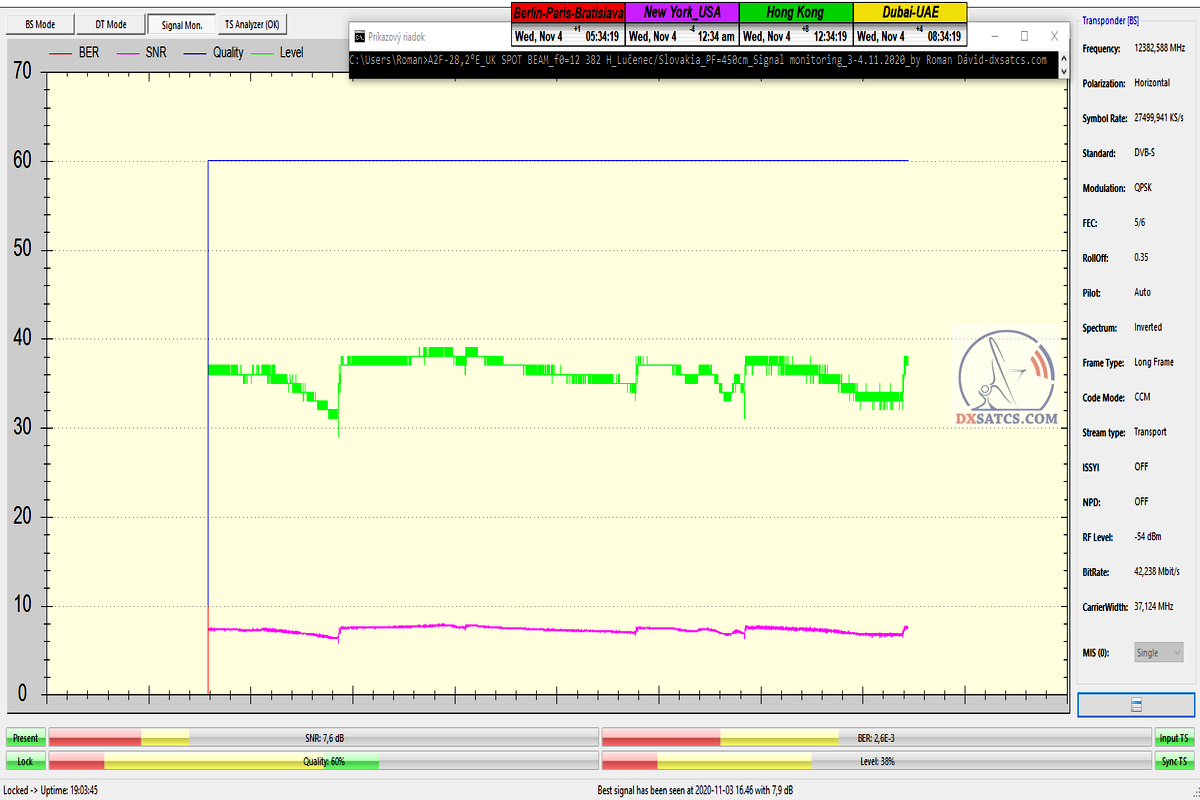This screenshot has height=800, width=1200.
Task: Switch to the DT Mode tab
Action: coord(111,24)
